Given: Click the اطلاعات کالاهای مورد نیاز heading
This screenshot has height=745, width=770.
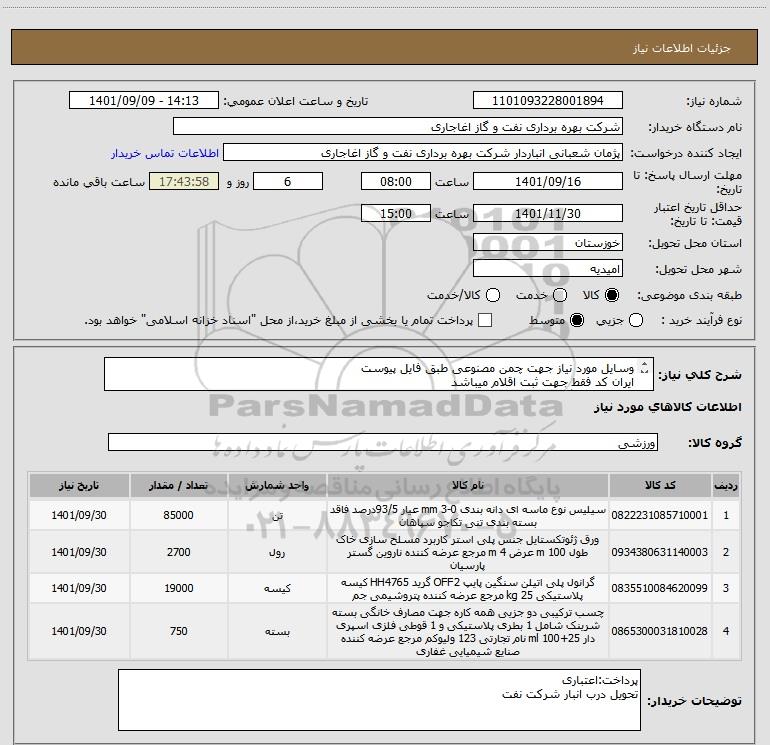Looking at the screenshot, I should [667, 407].
